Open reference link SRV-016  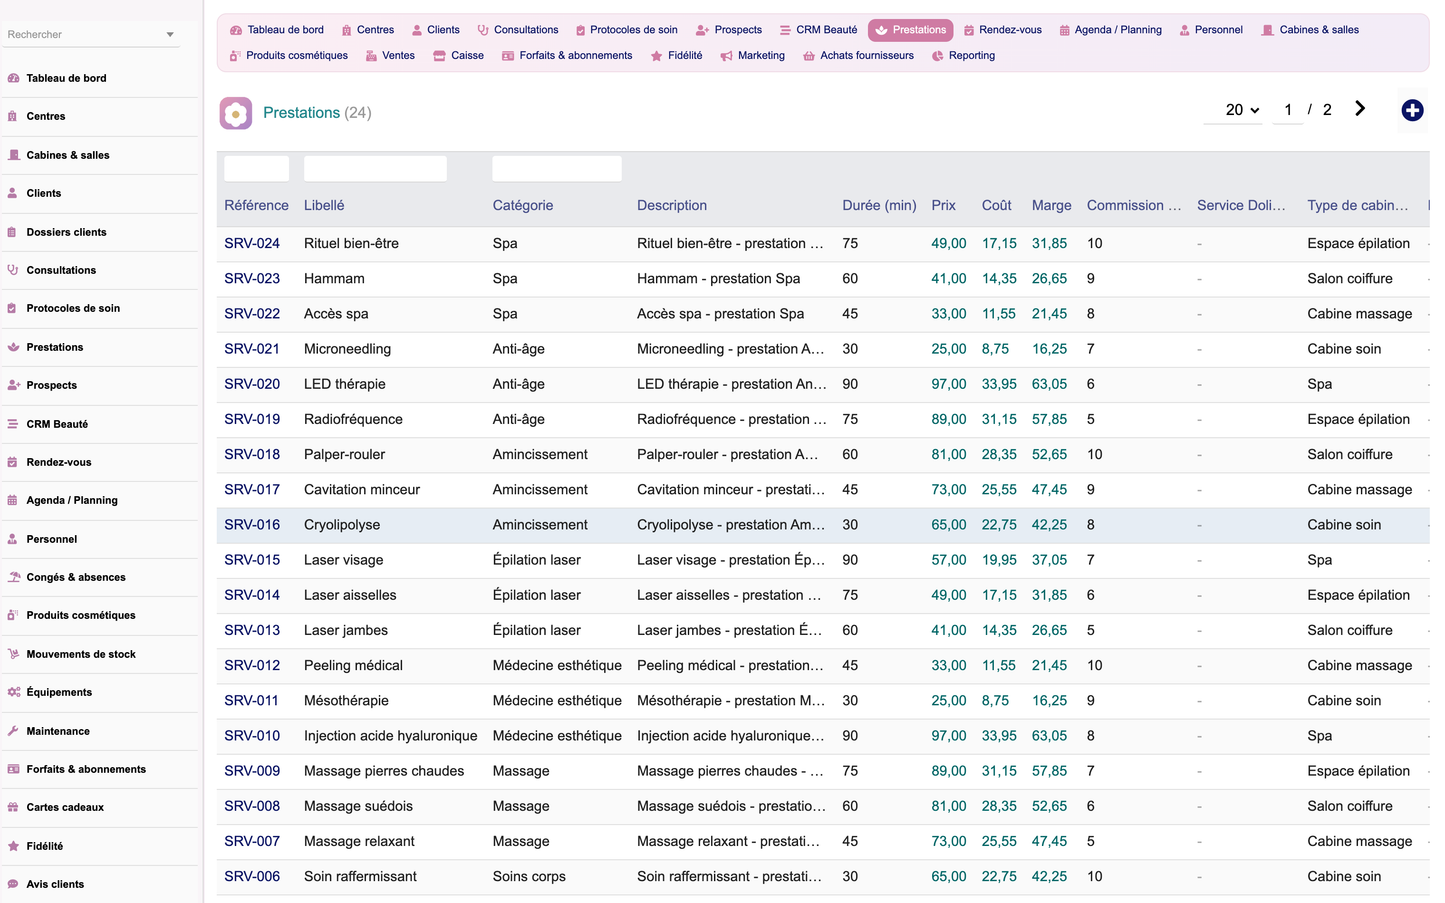tap(252, 525)
